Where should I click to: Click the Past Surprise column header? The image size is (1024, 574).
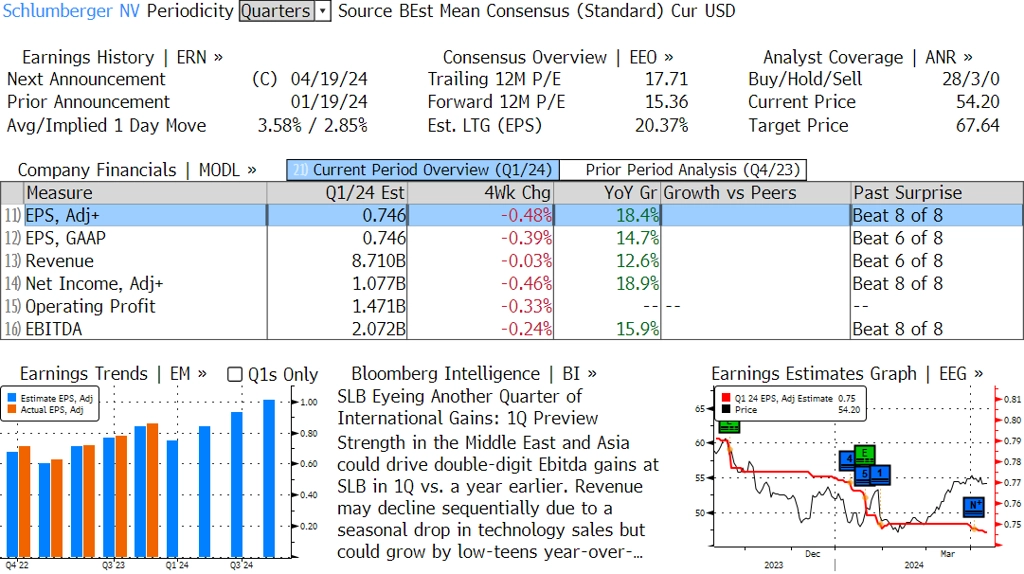coord(936,193)
